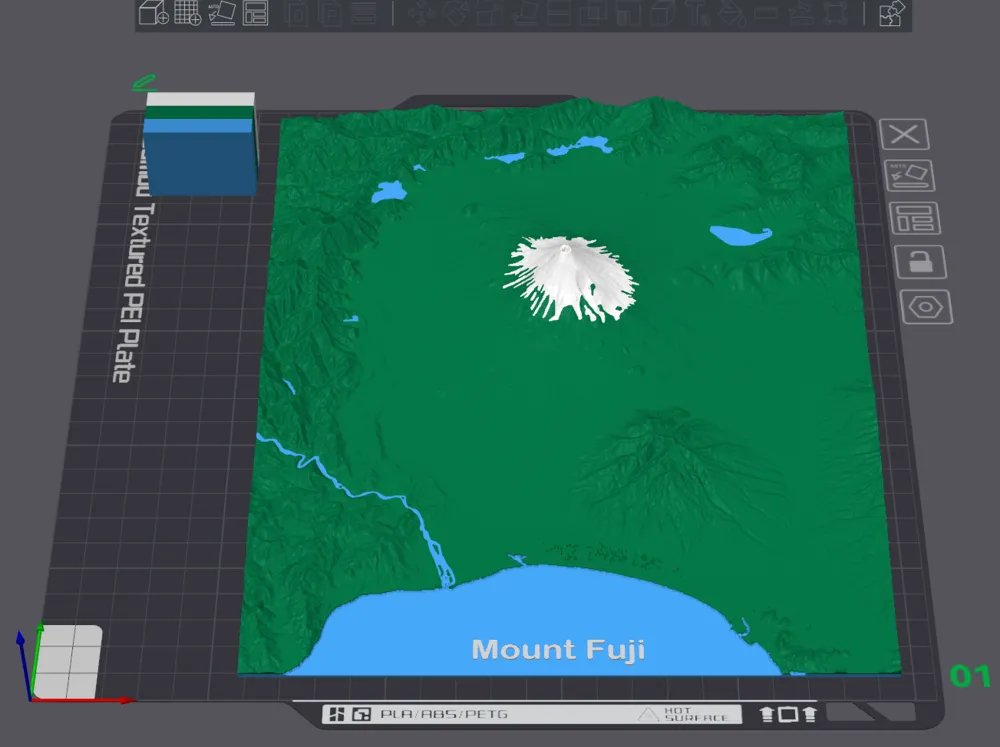Arrange objects on this plate icon
Screen dimensions: 1000x747
(x=915, y=218)
